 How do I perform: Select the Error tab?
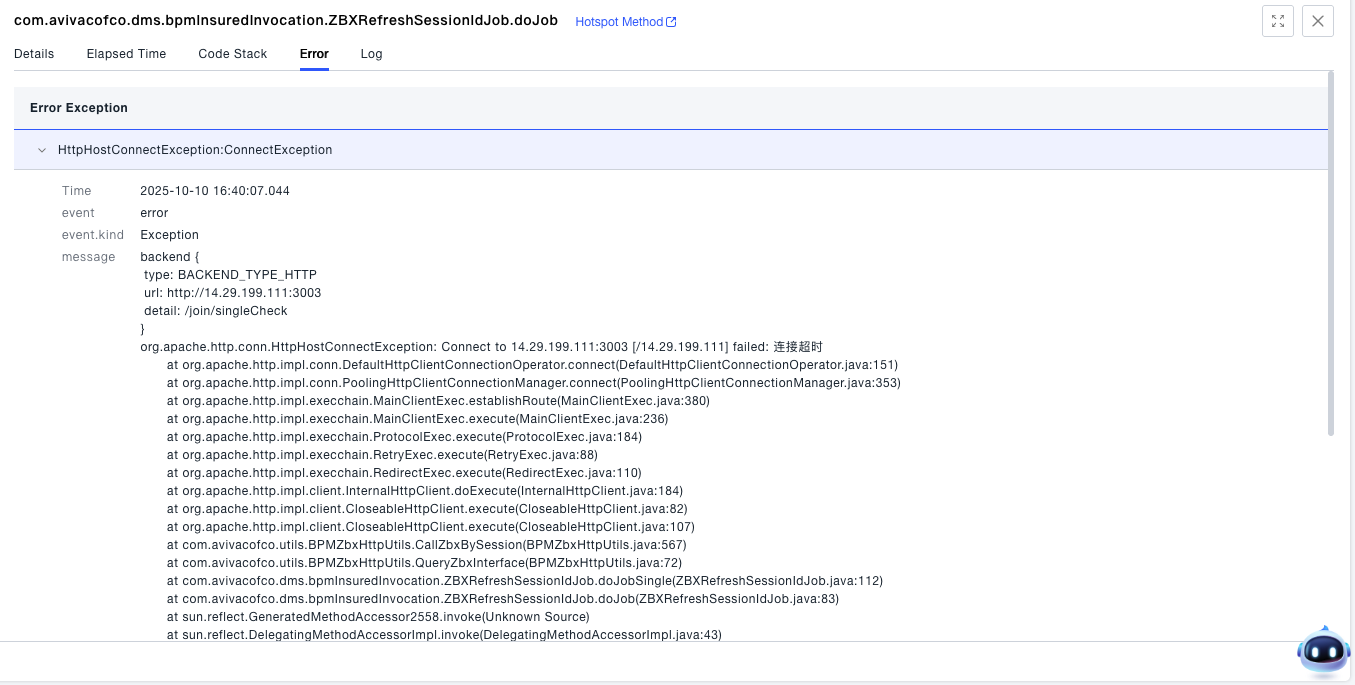(x=314, y=54)
